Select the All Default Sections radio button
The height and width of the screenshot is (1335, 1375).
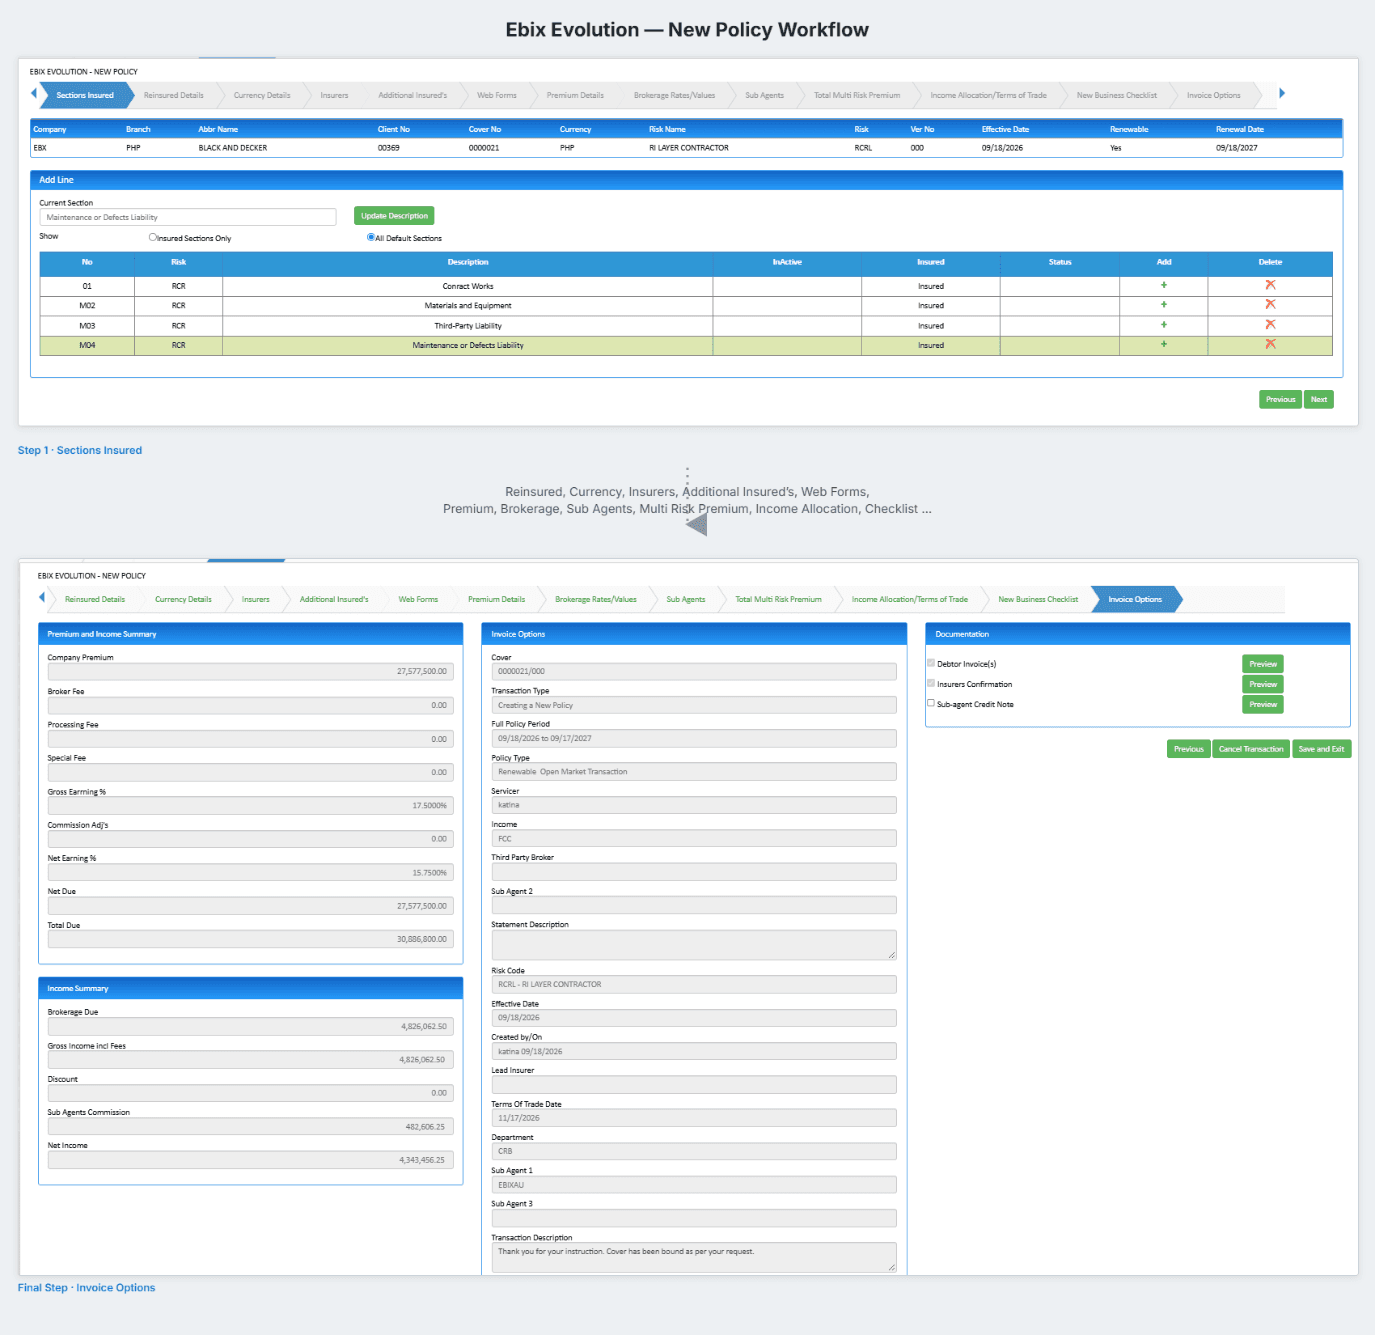tap(371, 237)
